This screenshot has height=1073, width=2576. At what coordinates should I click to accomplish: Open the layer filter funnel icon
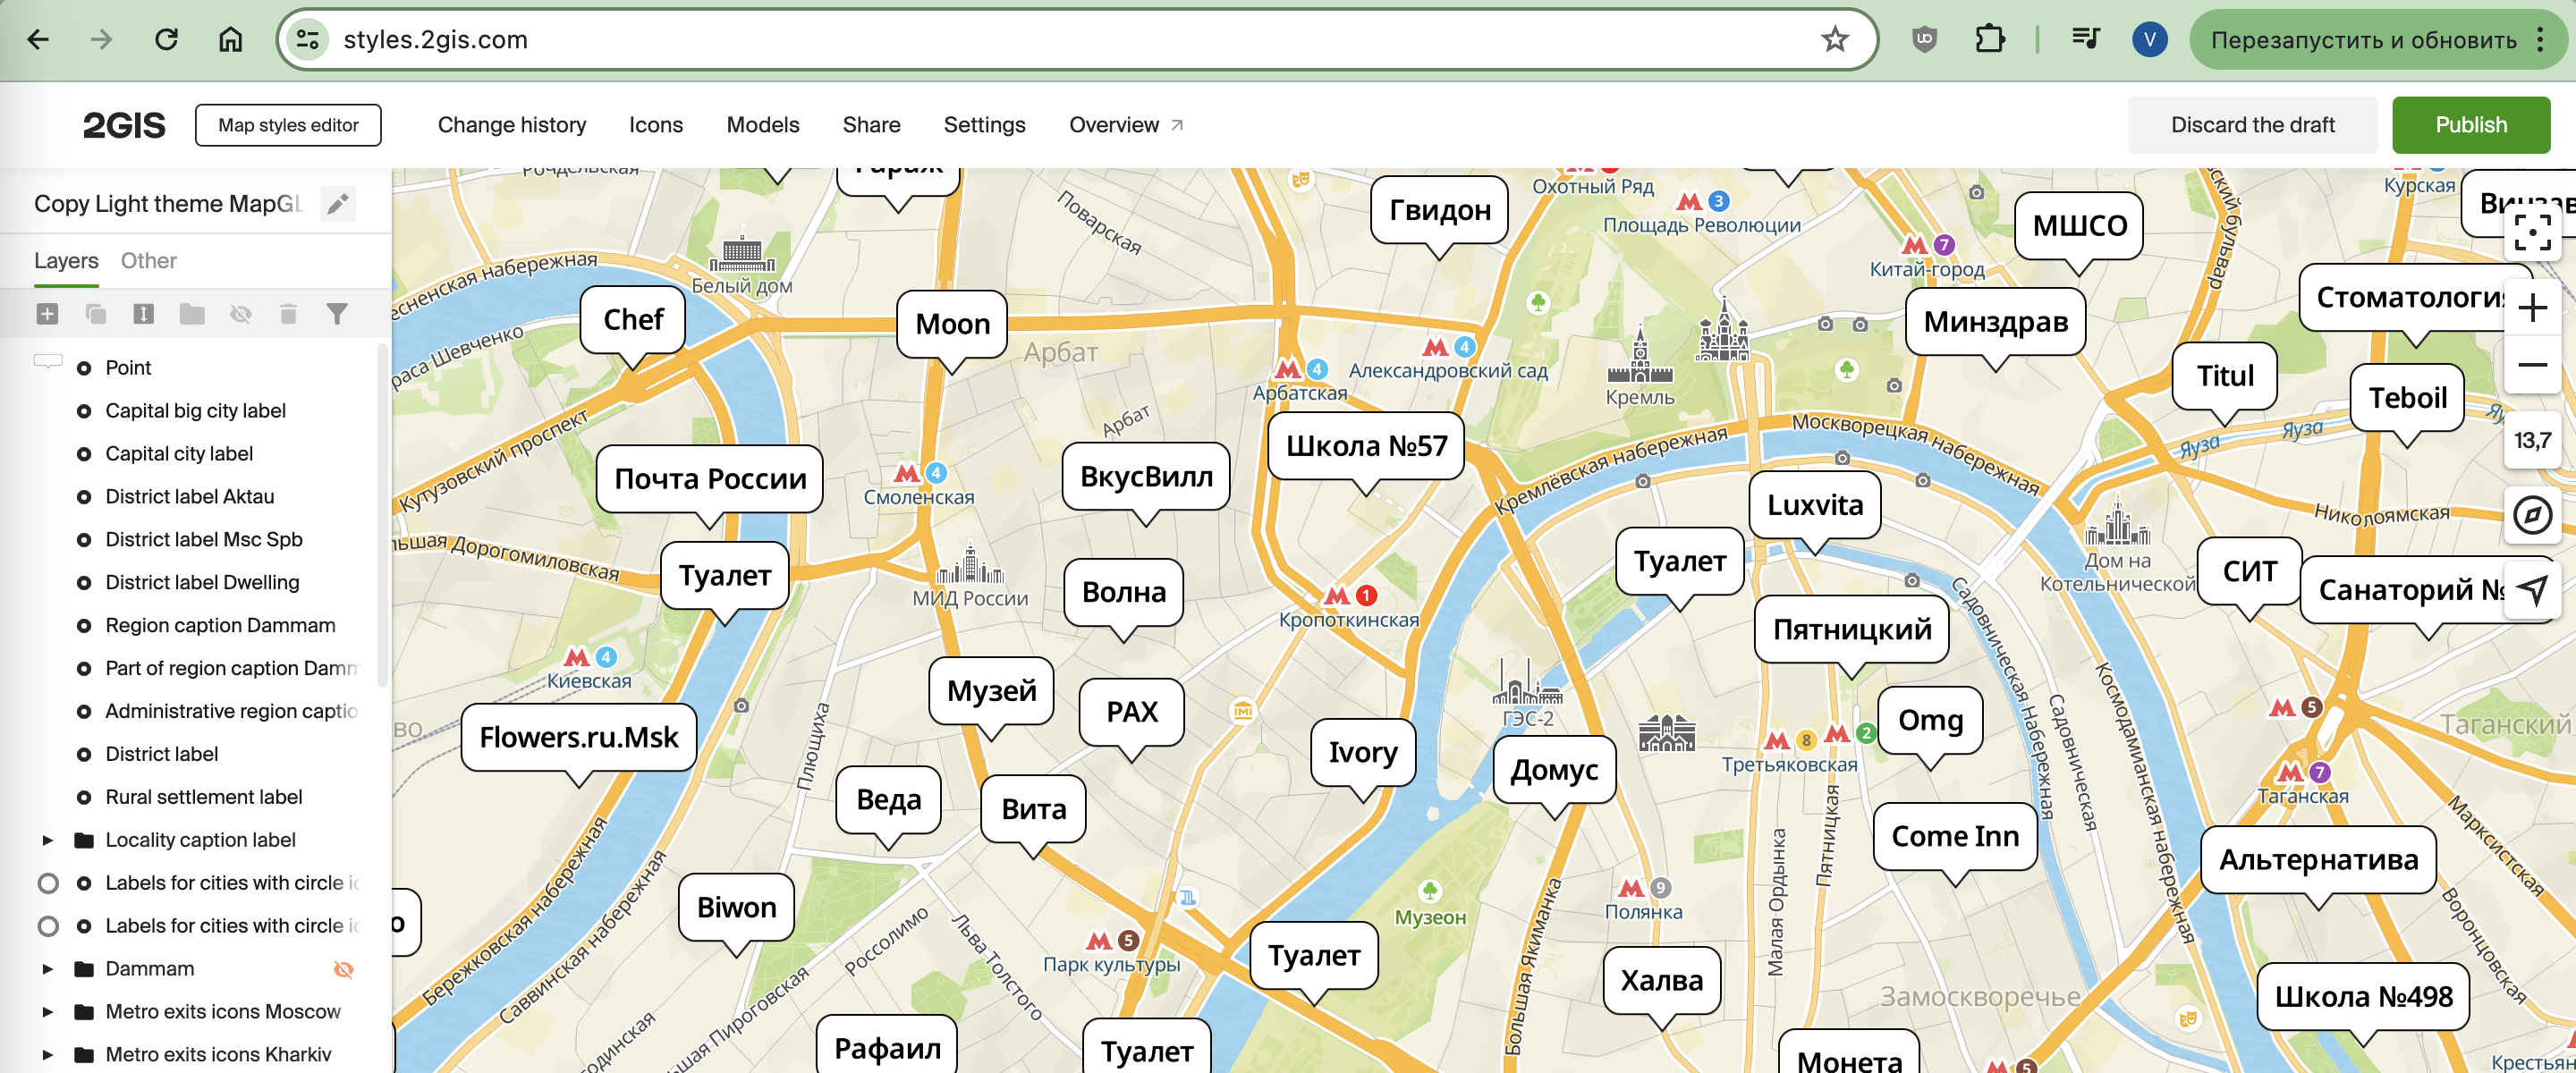click(337, 314)
